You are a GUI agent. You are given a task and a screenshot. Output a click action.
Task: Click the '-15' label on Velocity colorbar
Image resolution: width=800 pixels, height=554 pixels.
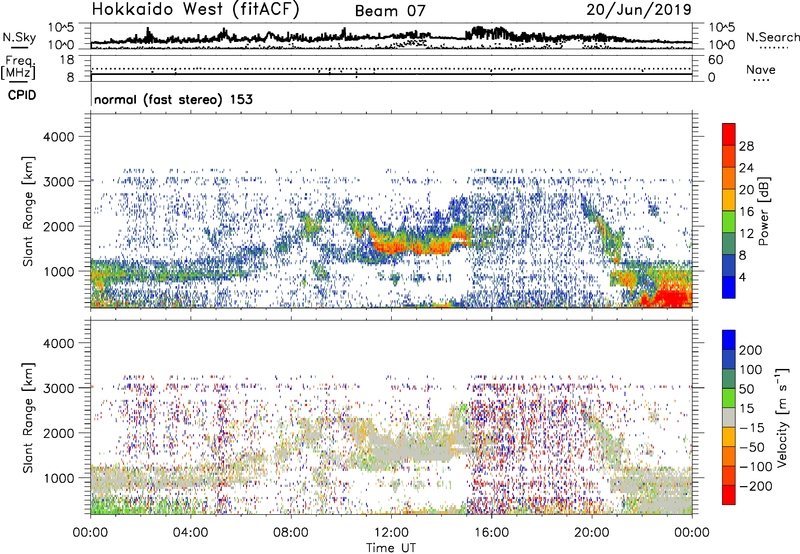click(x=751, y=428)
